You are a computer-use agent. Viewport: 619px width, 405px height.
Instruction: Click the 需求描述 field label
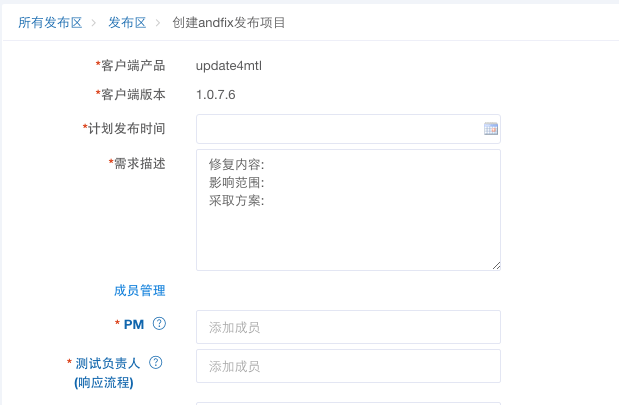[139, 163]
